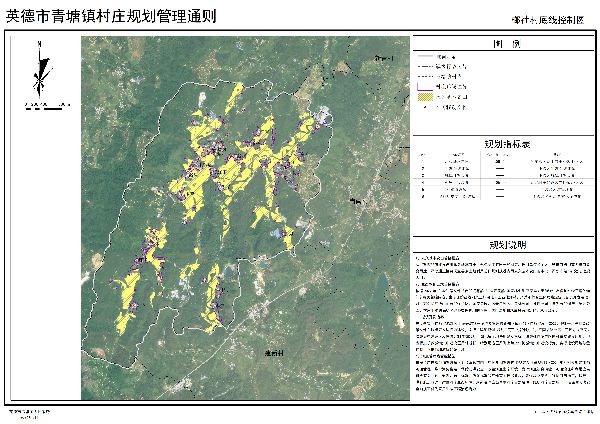
Task: Click the first row of the indicator table
Action: pos(502,160)
